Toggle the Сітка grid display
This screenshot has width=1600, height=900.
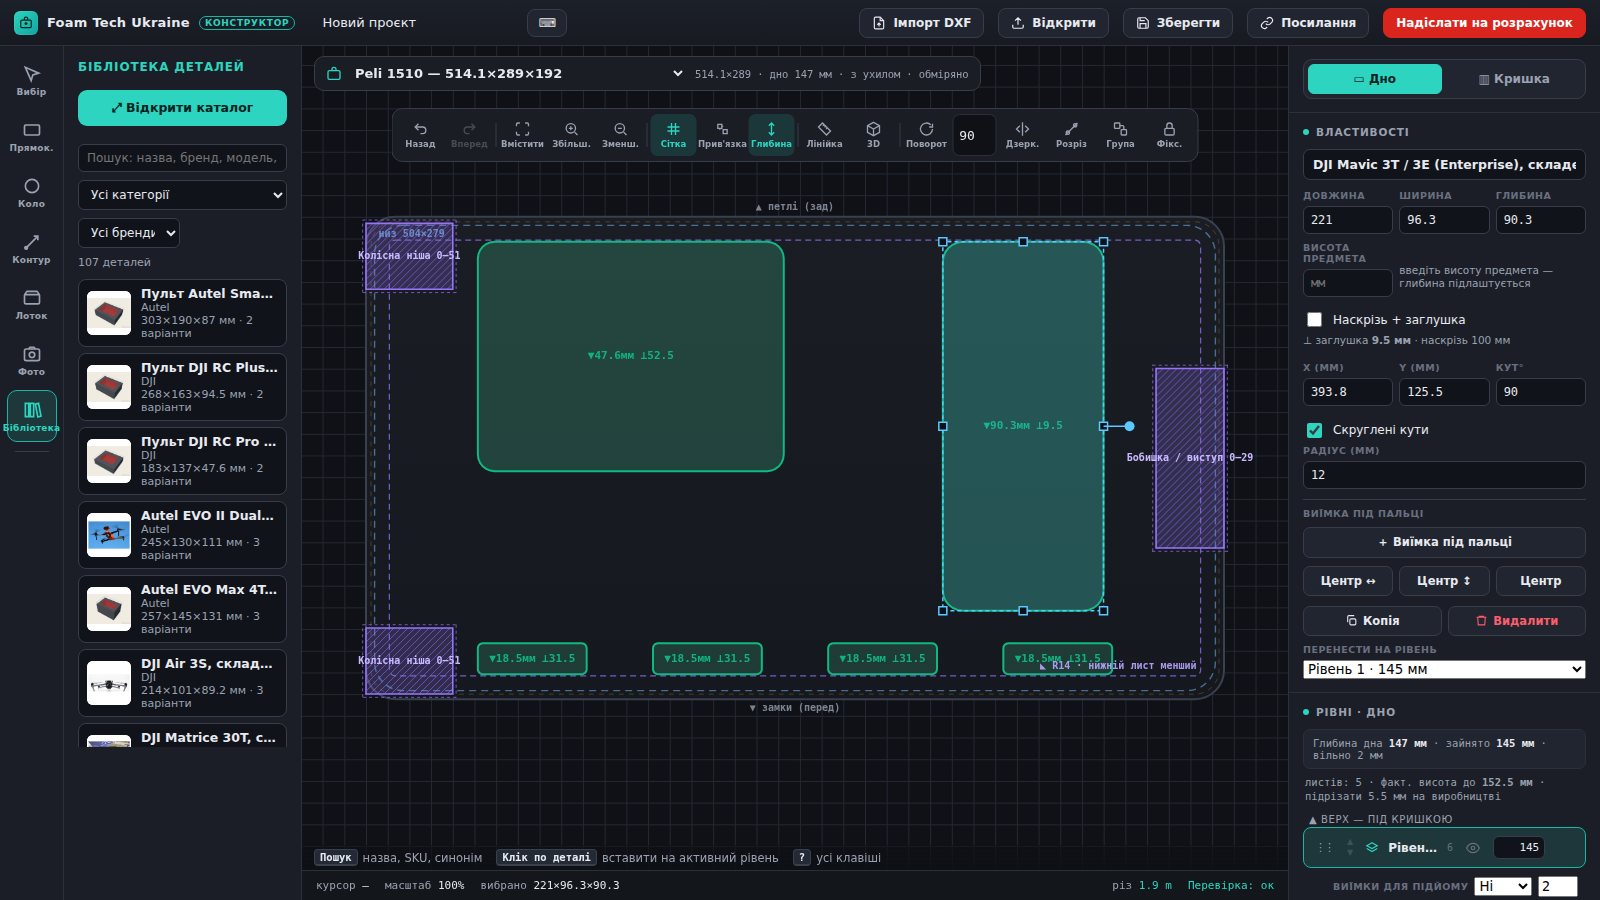[673, 135]
